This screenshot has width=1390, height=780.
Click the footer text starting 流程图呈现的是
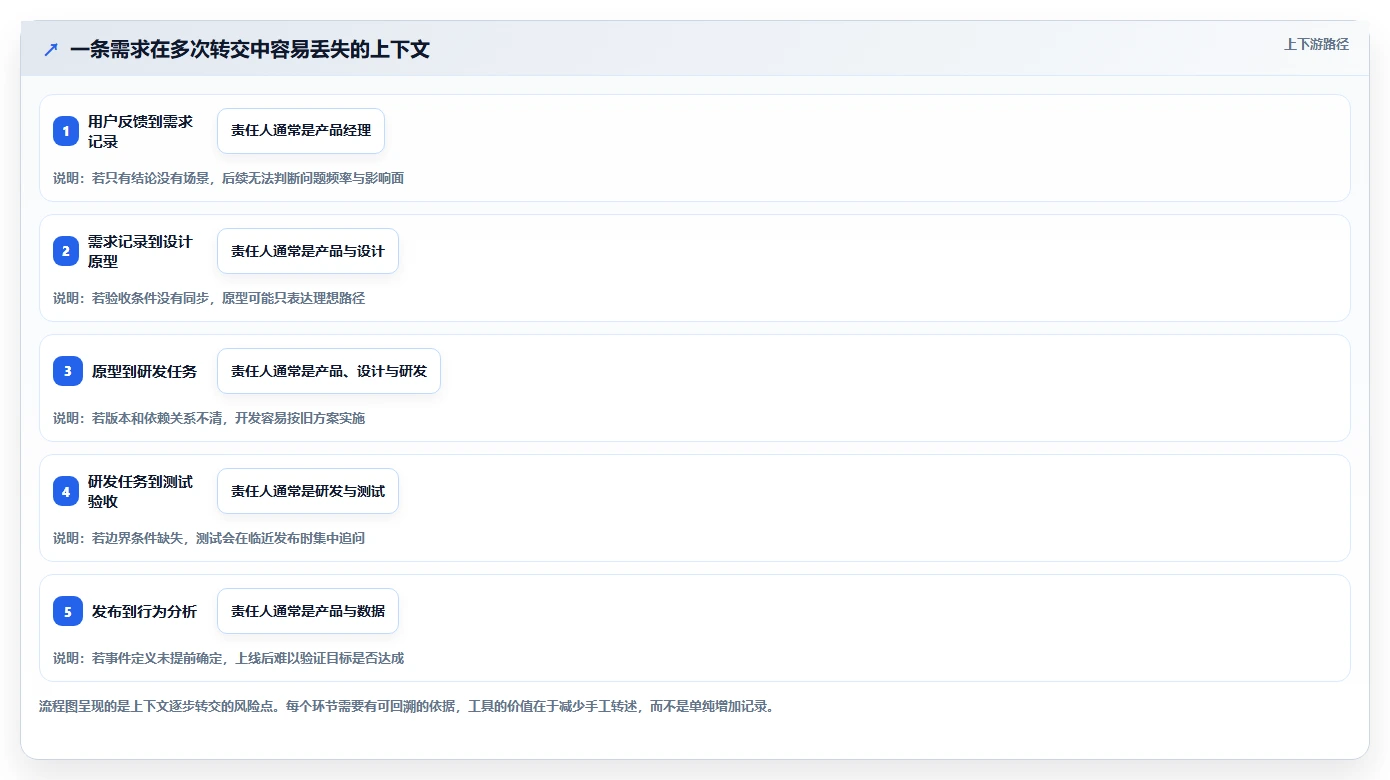(407, 706)
